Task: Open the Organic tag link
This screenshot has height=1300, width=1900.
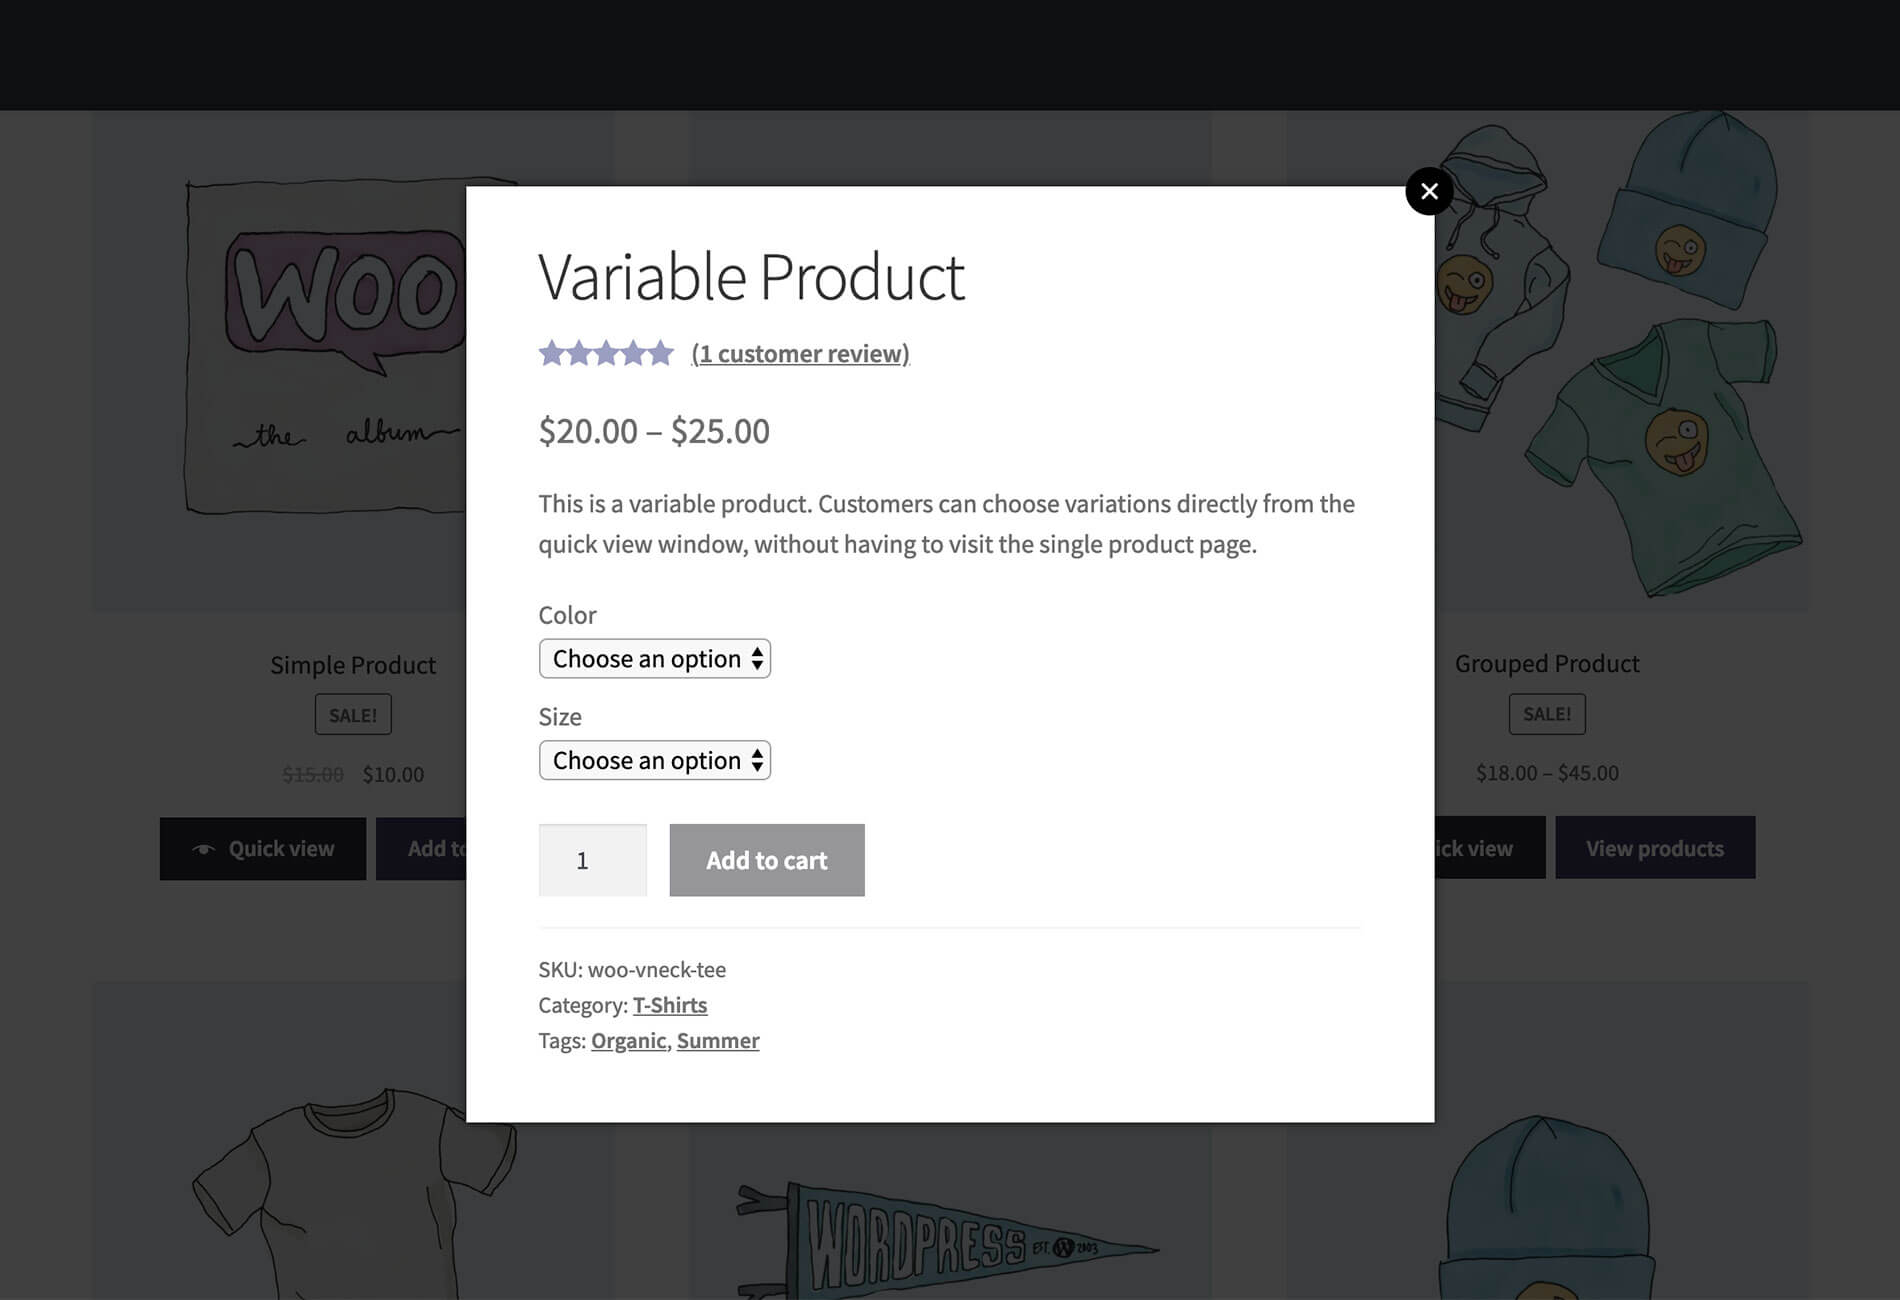Action: [x=628, y=1041]
